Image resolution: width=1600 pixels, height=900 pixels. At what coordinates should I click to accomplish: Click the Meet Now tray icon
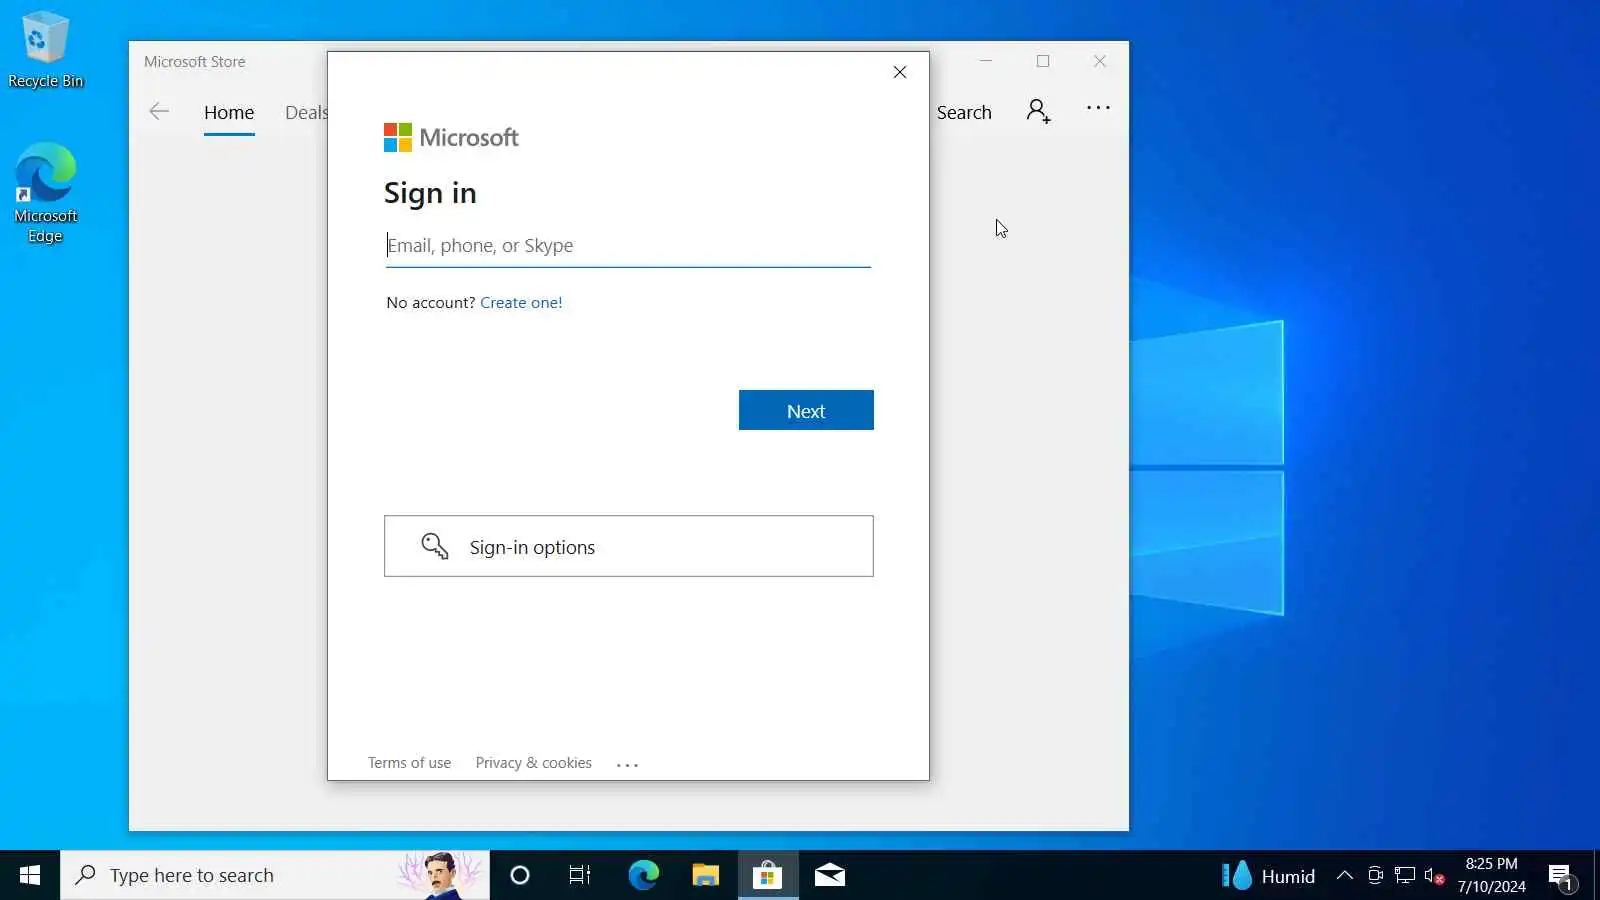pos(1375,876)
